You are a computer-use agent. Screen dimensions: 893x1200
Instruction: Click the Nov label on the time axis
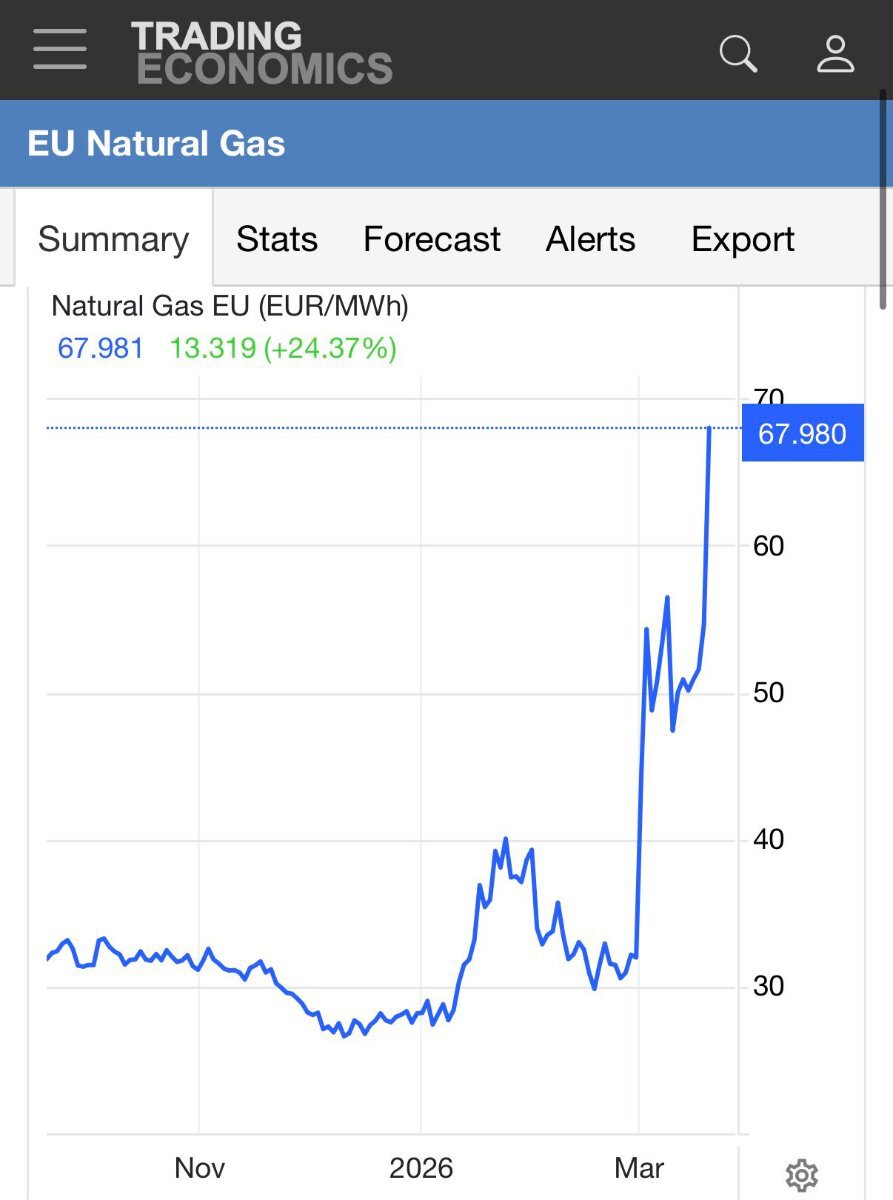pos(199,1167)
